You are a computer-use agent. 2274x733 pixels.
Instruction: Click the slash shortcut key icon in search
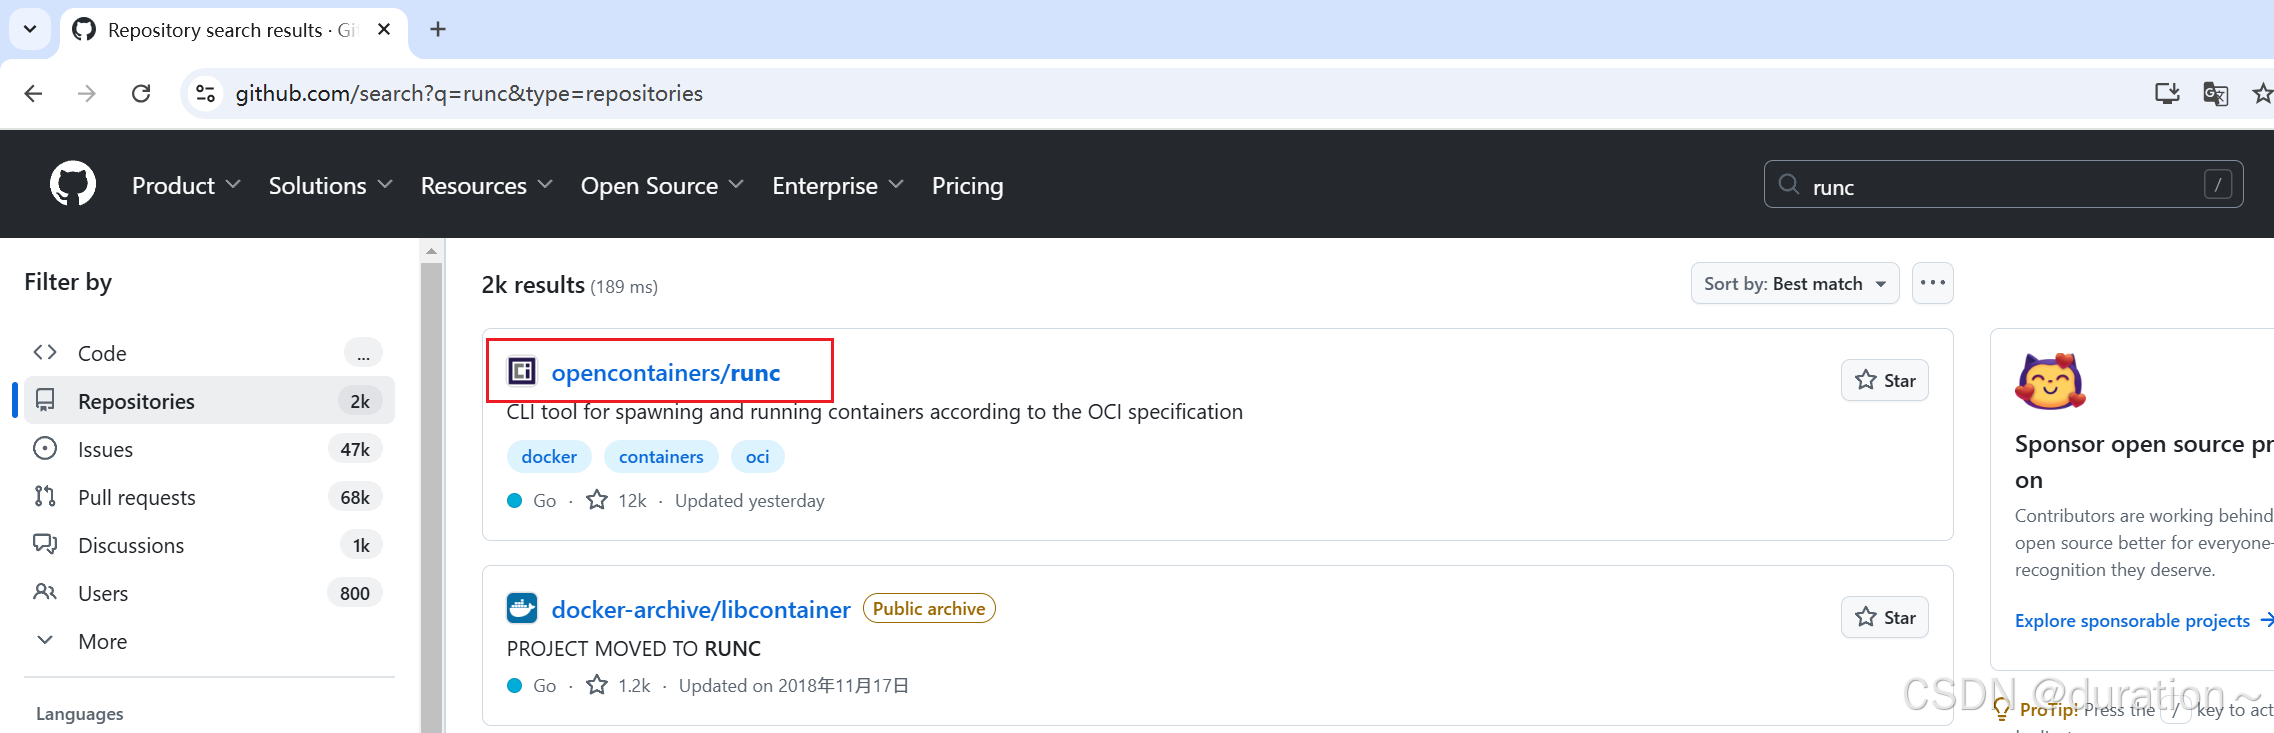tap(2217, 184)
